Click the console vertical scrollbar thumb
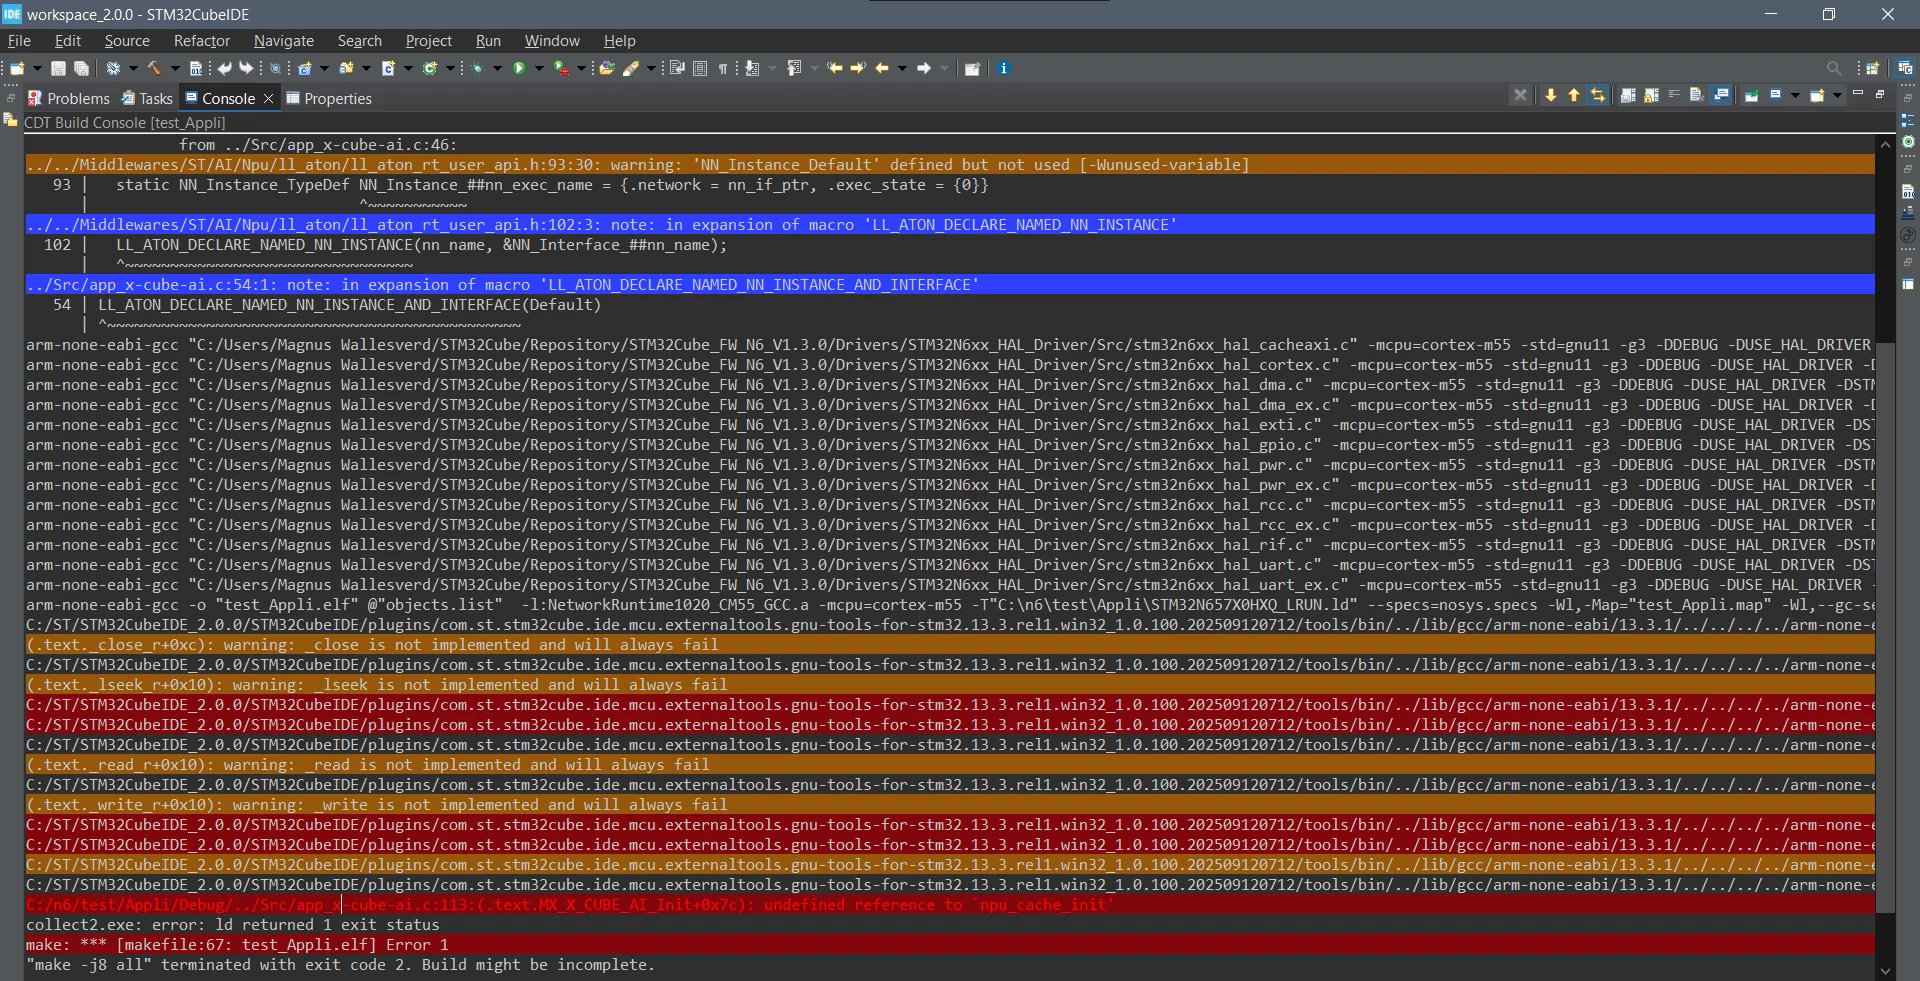 coord(1885,627)
